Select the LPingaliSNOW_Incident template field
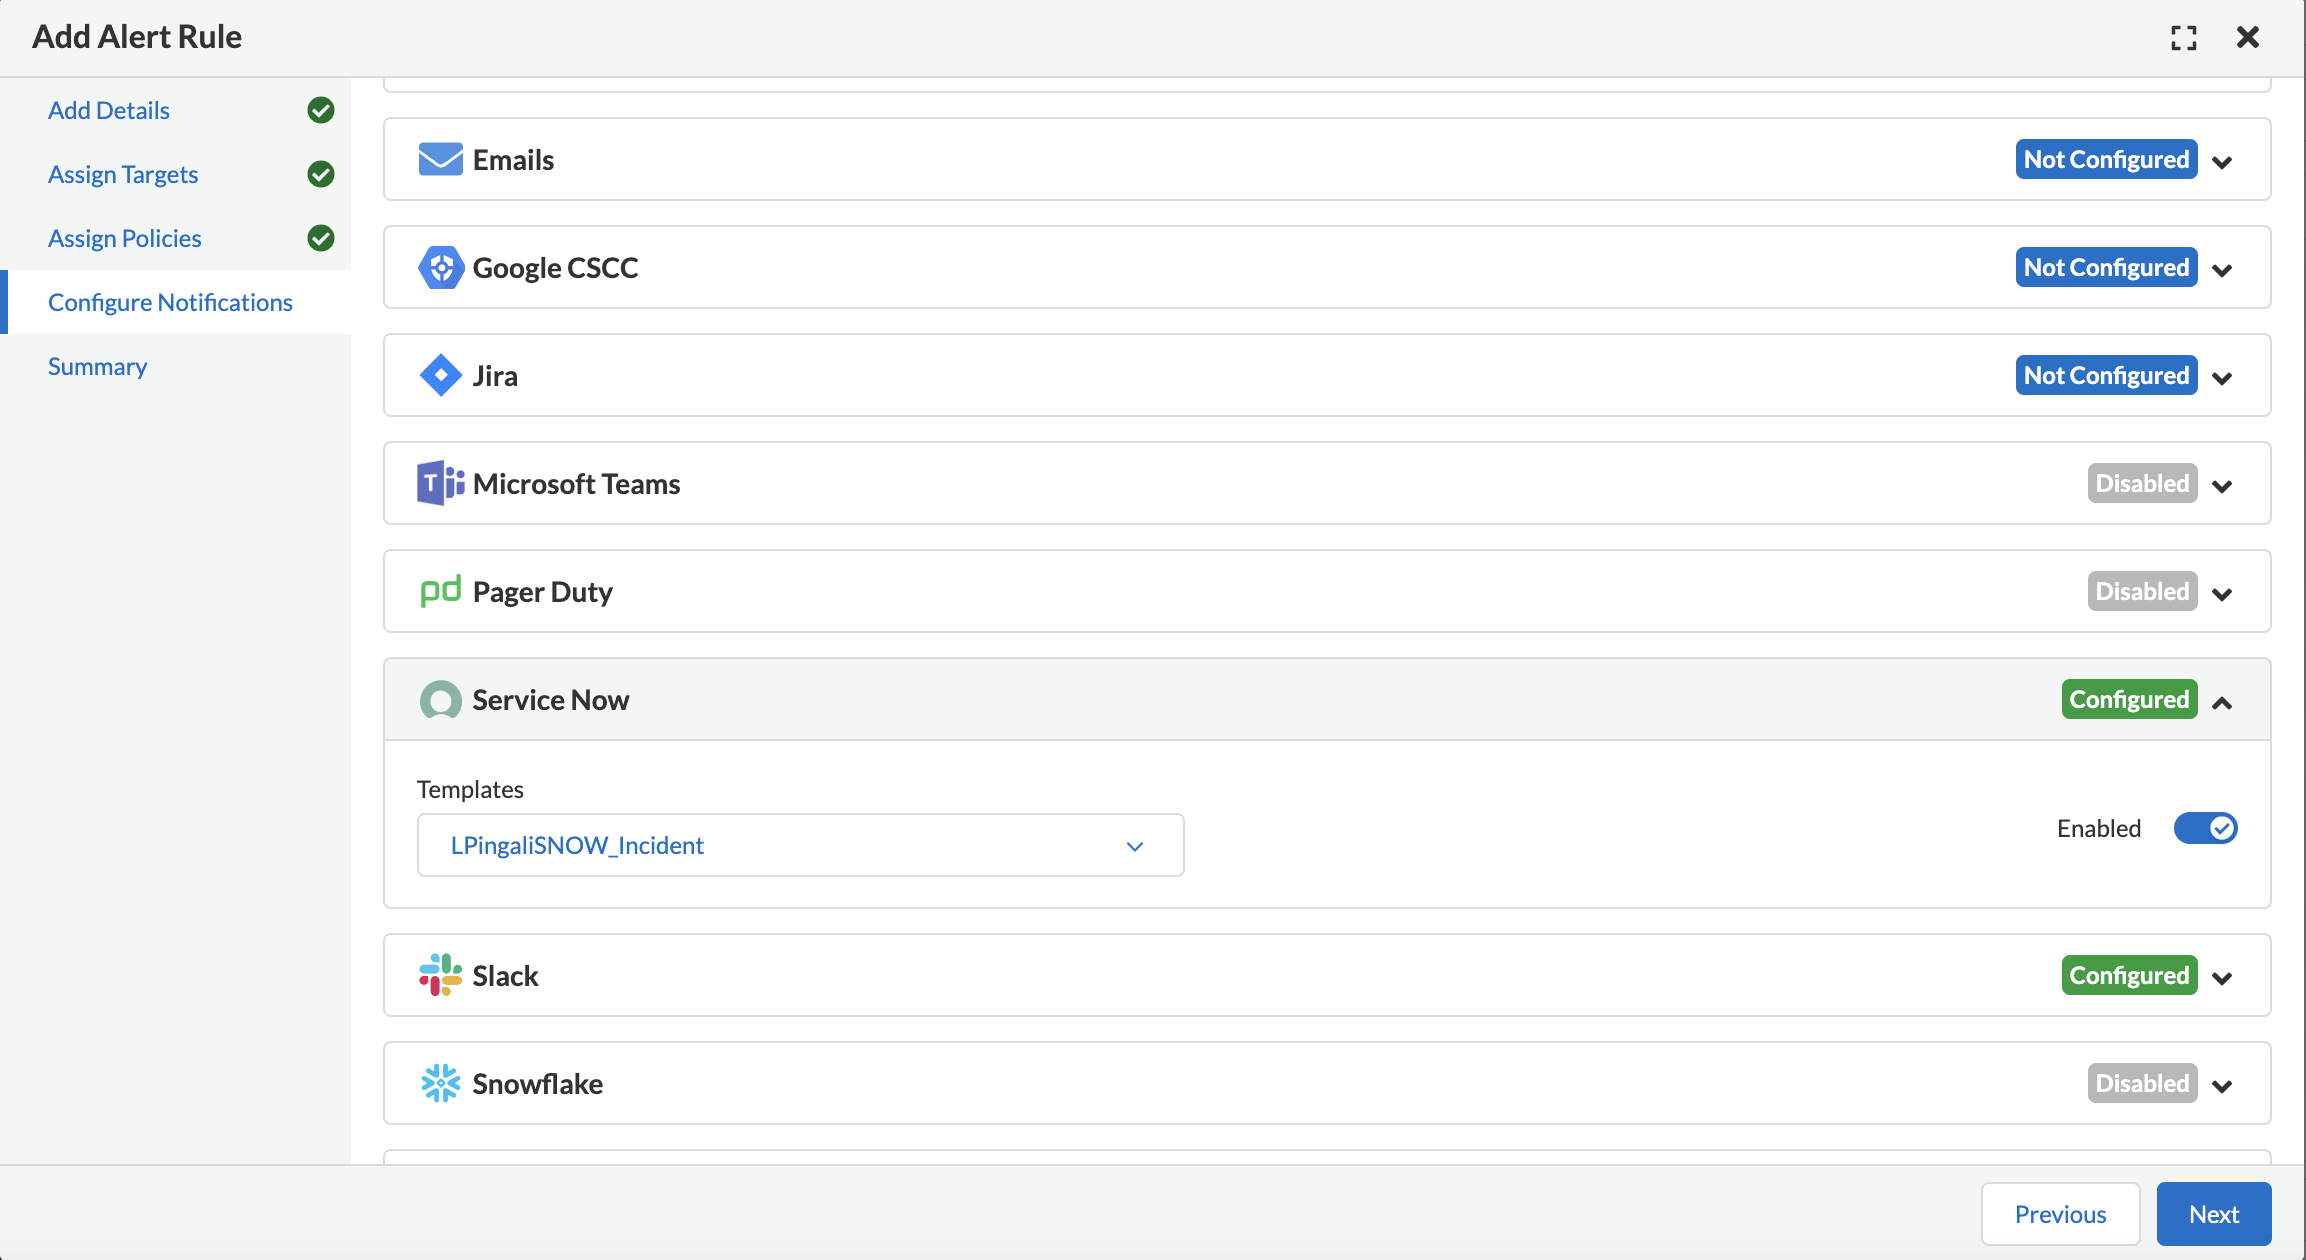 click(799, 844)
